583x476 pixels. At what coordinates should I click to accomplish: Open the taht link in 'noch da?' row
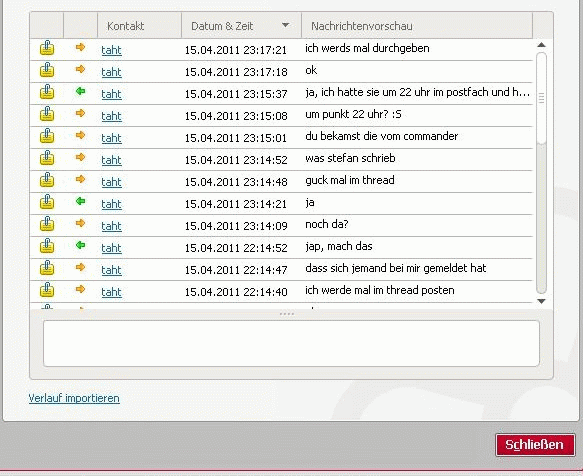click(x=111, y=225)
